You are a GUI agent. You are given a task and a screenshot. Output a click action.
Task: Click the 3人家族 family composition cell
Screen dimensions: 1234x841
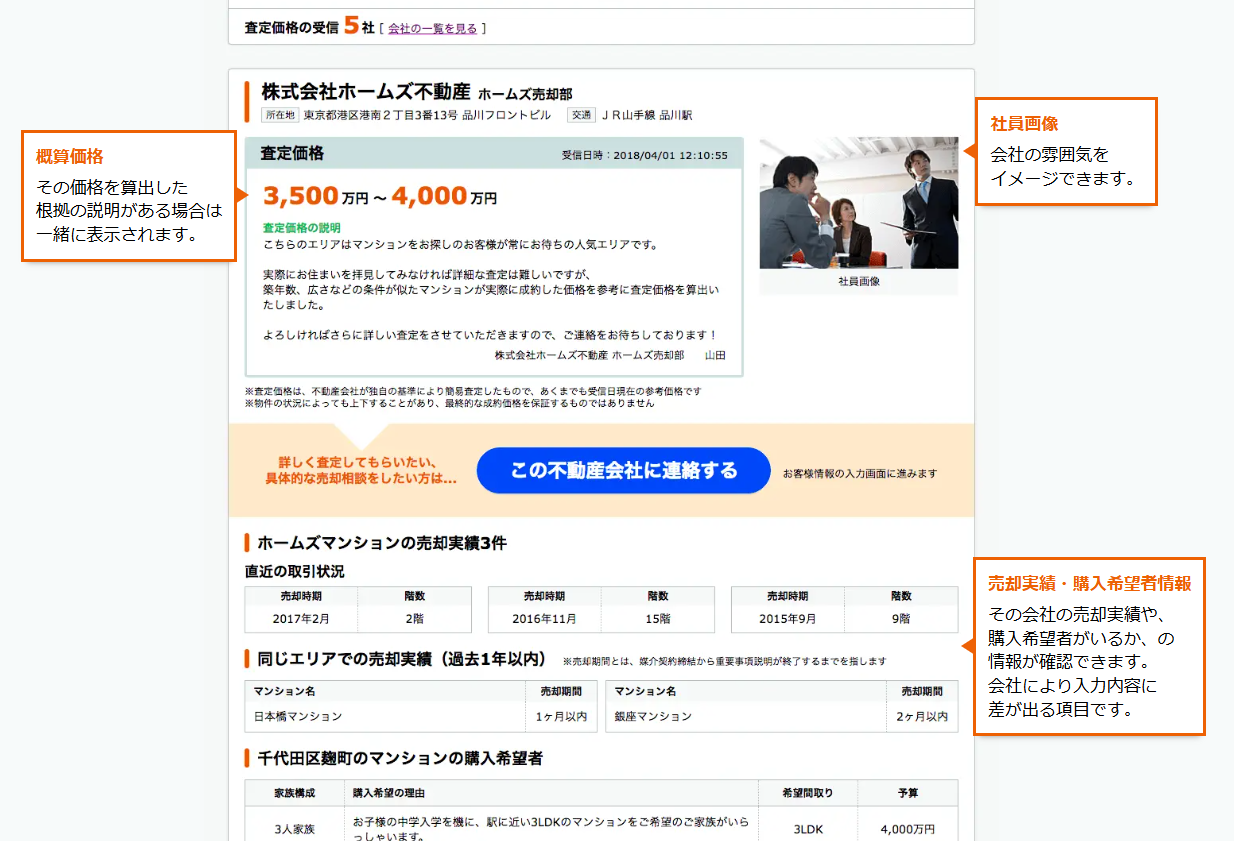[295, 829]
